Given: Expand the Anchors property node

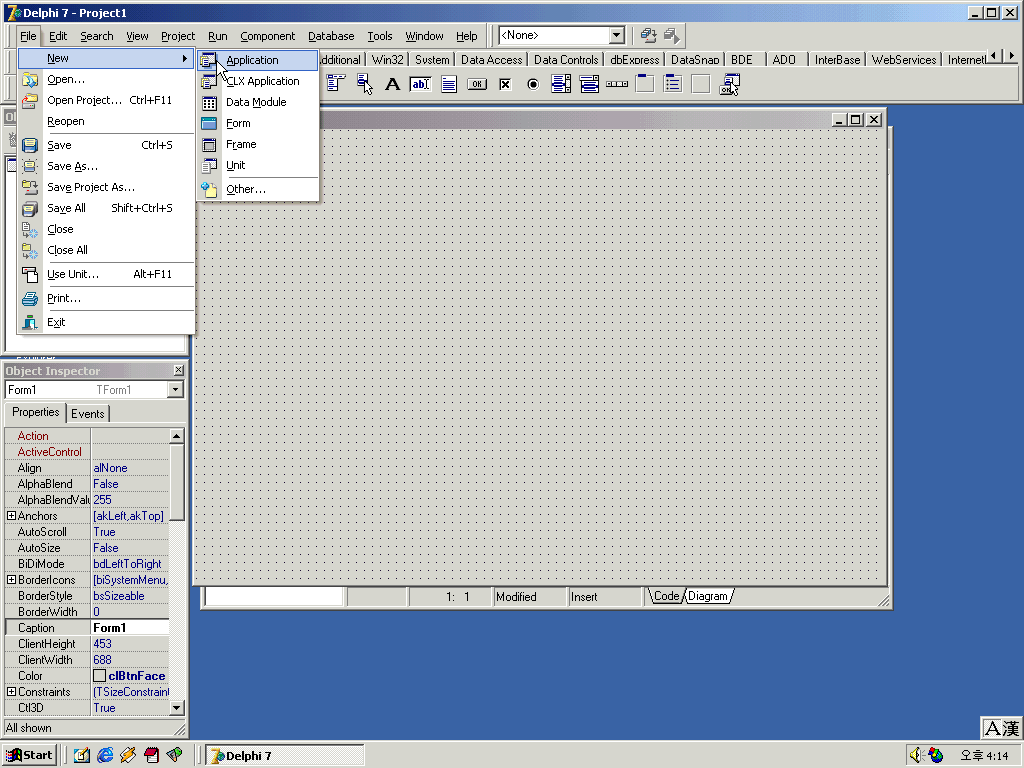Looking at the screenshot, I should coord(11,516).
